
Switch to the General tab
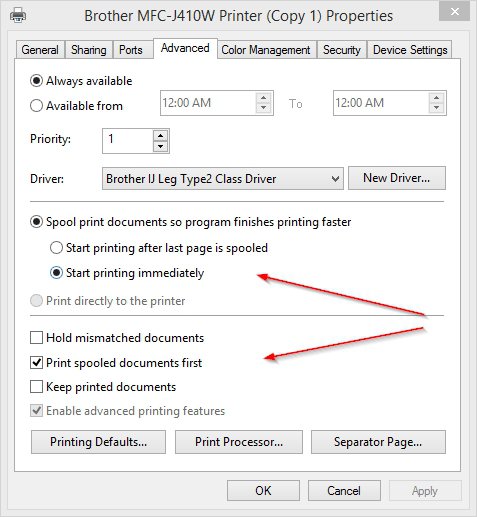click(40, 50)
